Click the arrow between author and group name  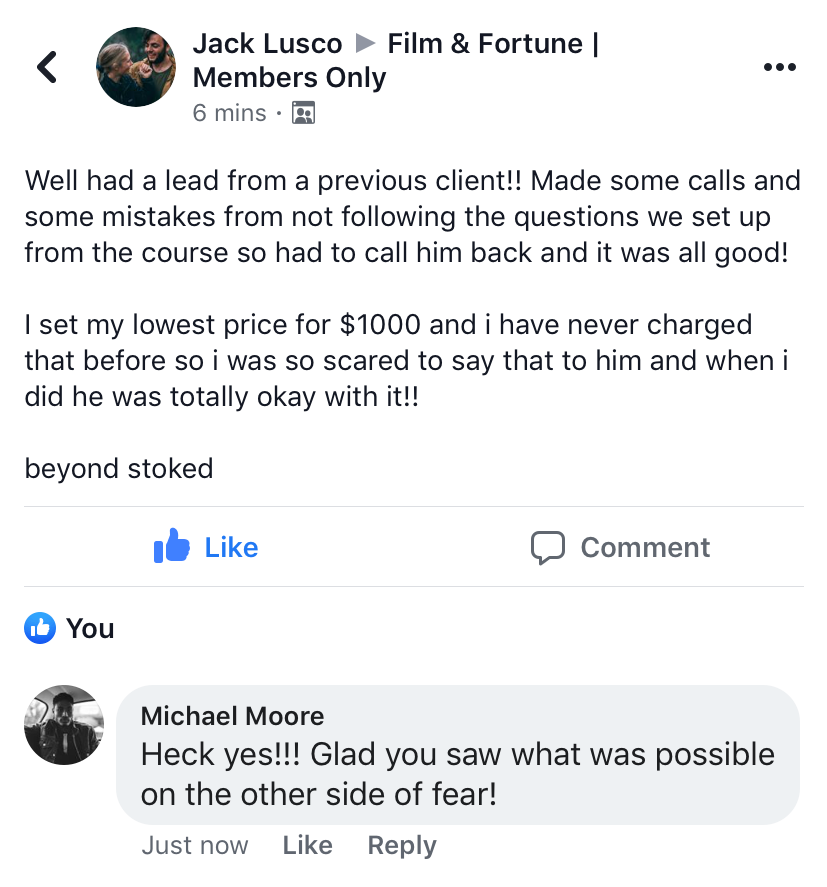365,43
